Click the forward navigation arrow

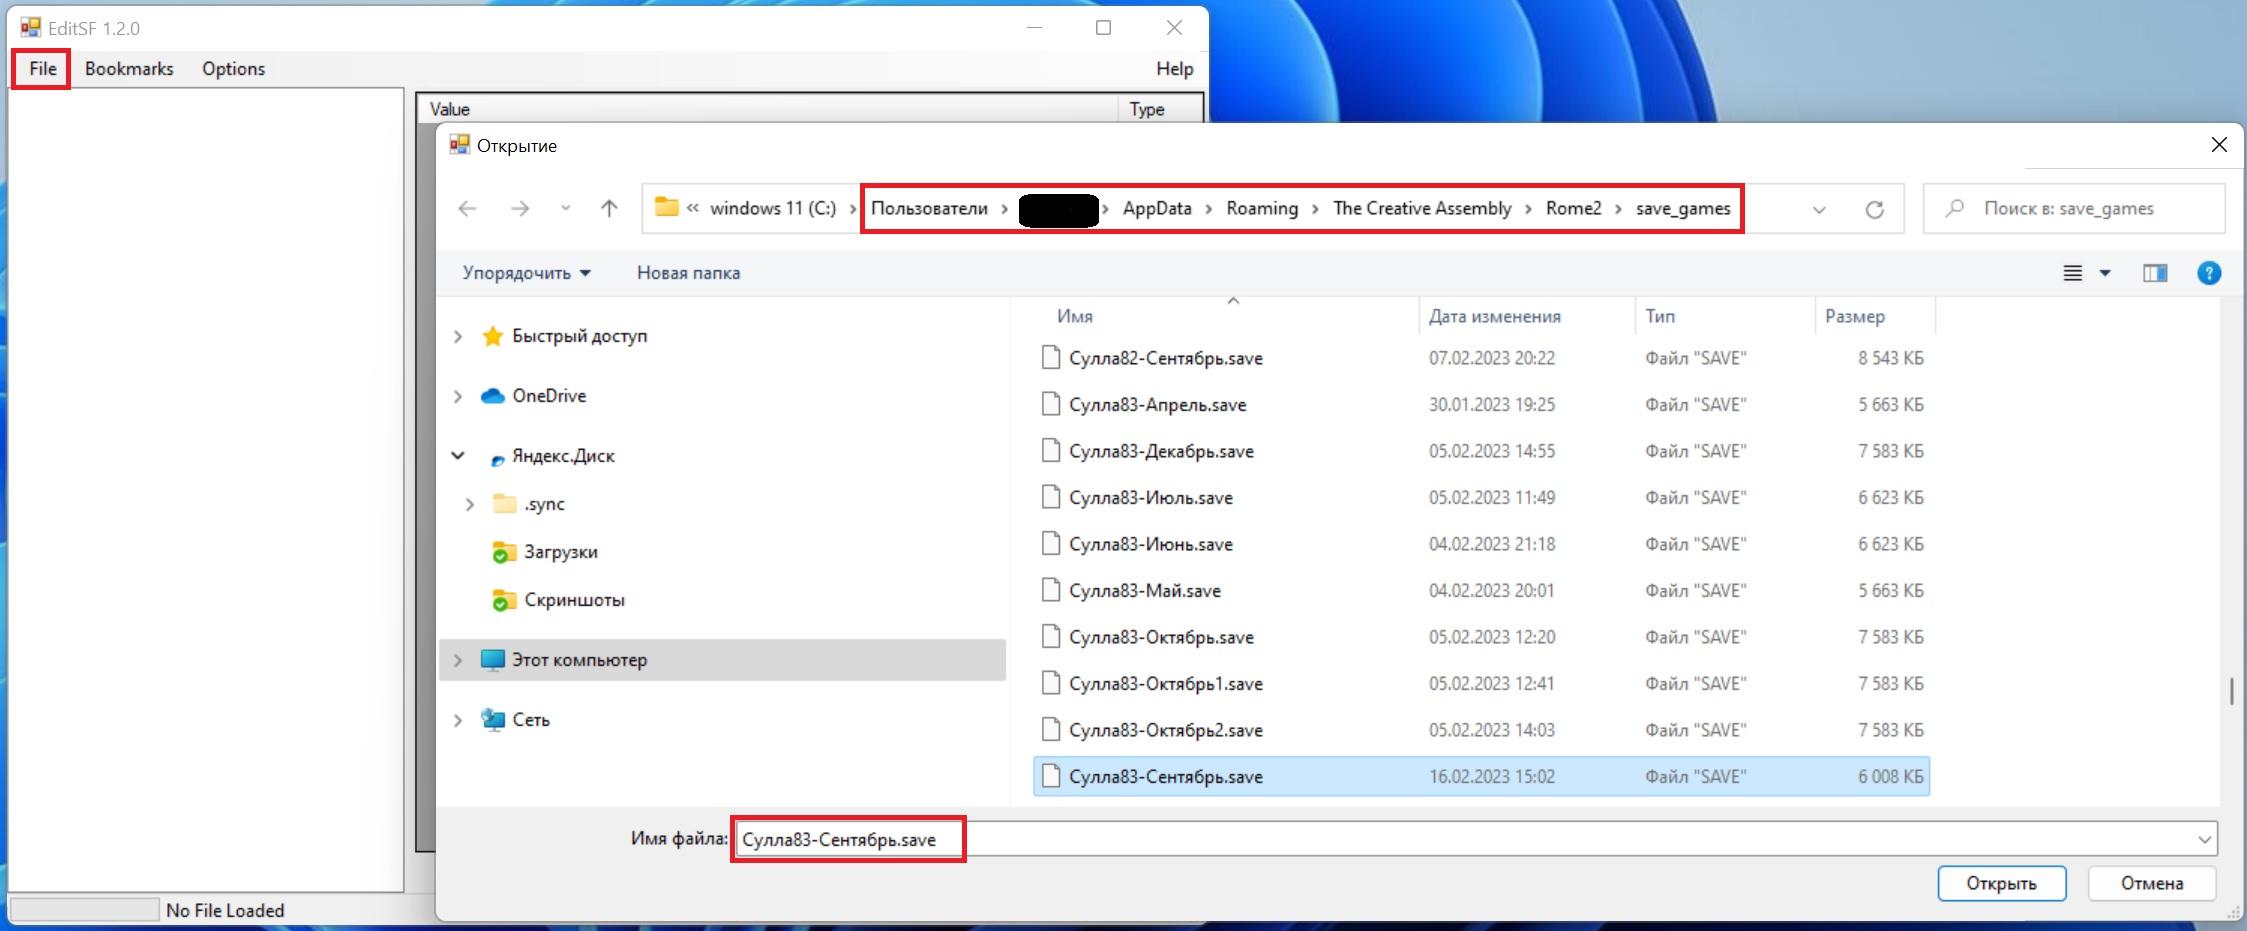coord(520,209)
